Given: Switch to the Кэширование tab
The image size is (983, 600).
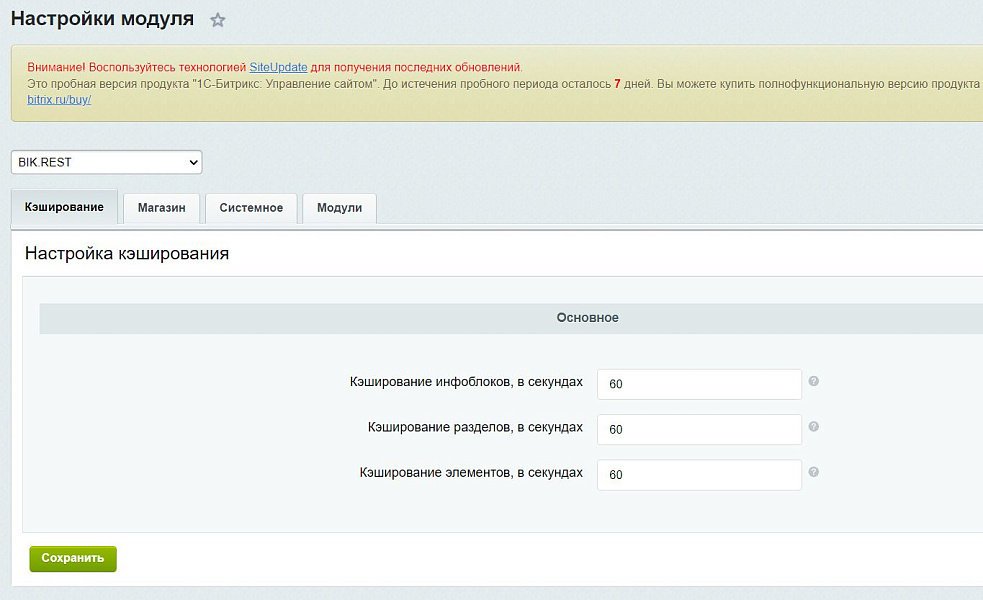Looking at the screenshot, I should coord(64,207).
